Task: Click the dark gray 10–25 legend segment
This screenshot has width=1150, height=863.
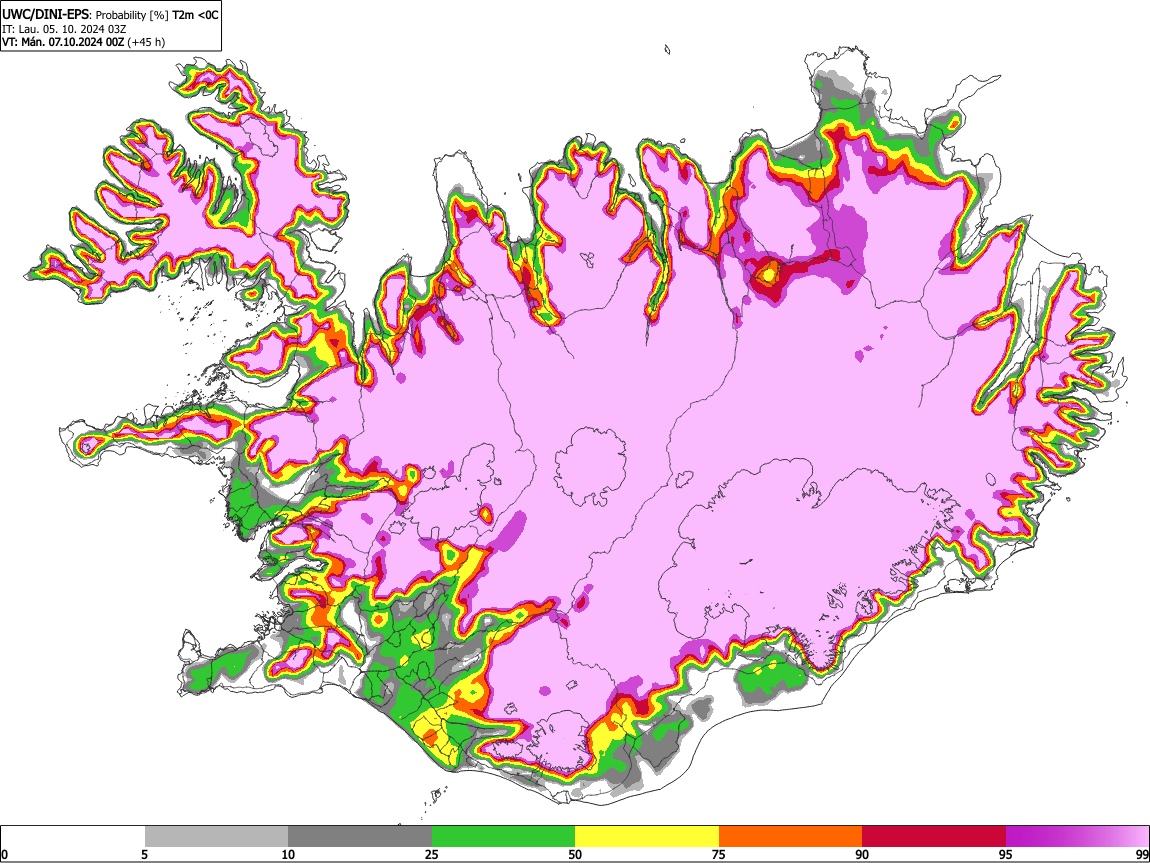Action: pyautogui.click(x=360, y=837)
